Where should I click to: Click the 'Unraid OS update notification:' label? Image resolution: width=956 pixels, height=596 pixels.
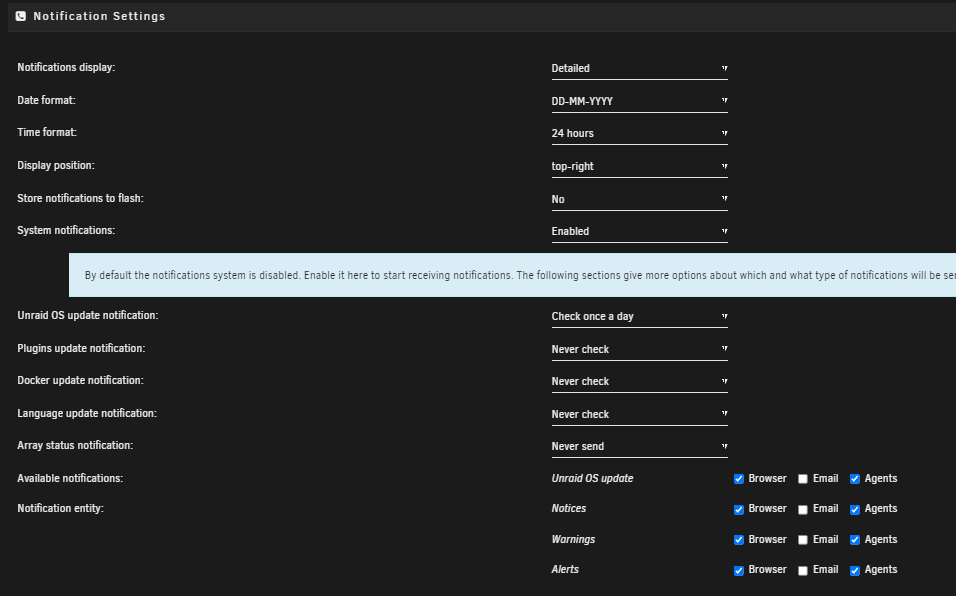[x=88, y=316]
